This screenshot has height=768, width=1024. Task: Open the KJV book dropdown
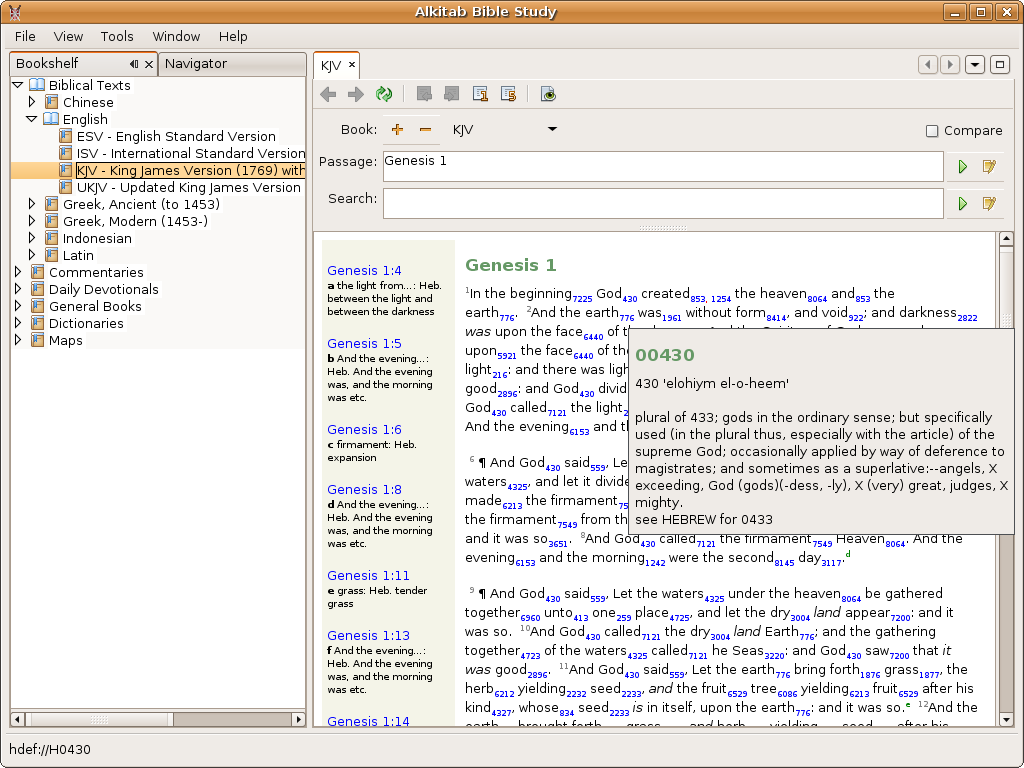[x=551, y=130]
